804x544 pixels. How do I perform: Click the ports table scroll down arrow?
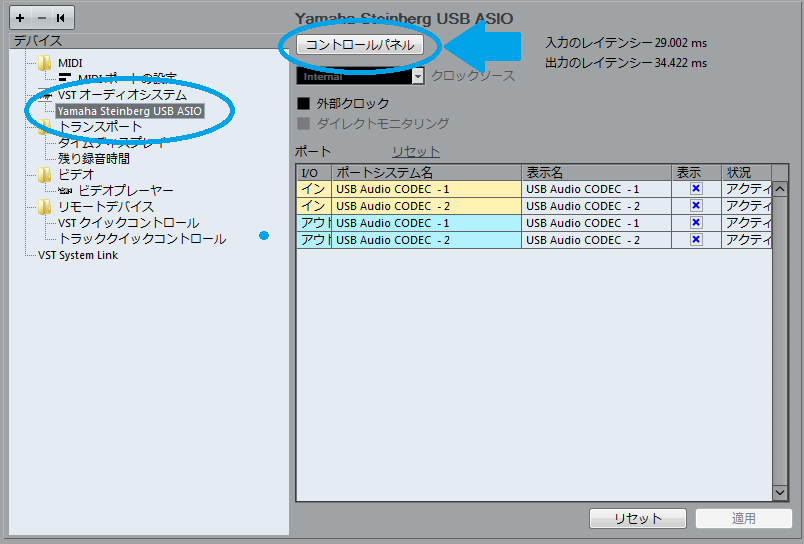coord(780,492)
